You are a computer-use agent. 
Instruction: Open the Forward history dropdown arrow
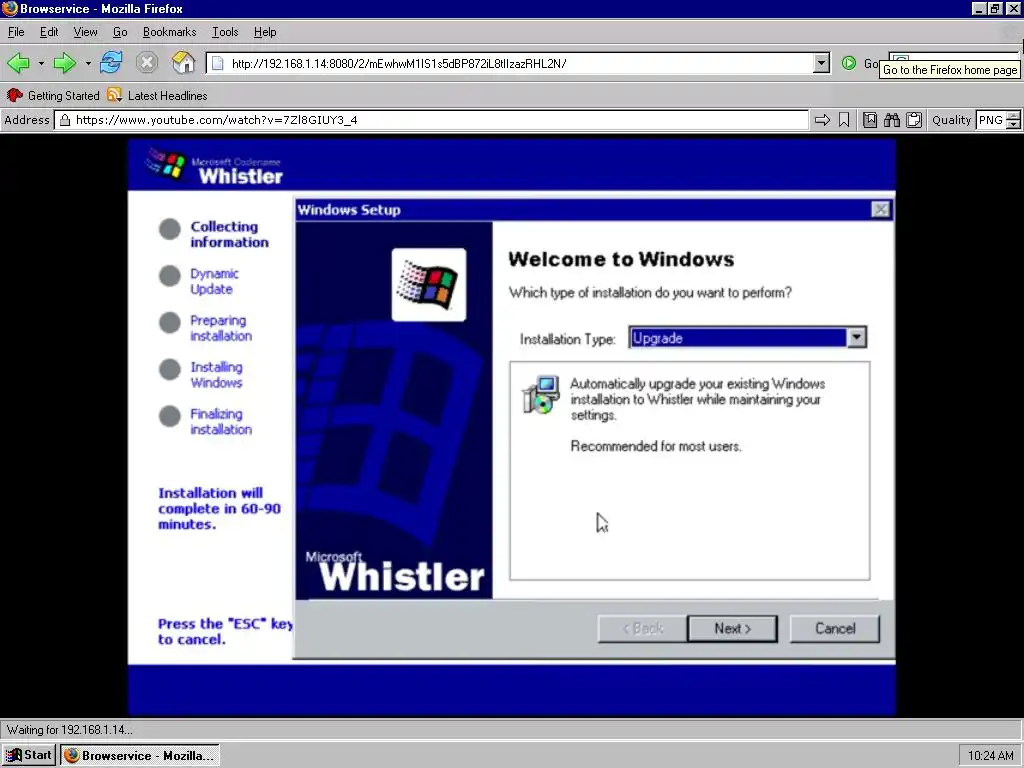tap(88, 63)
